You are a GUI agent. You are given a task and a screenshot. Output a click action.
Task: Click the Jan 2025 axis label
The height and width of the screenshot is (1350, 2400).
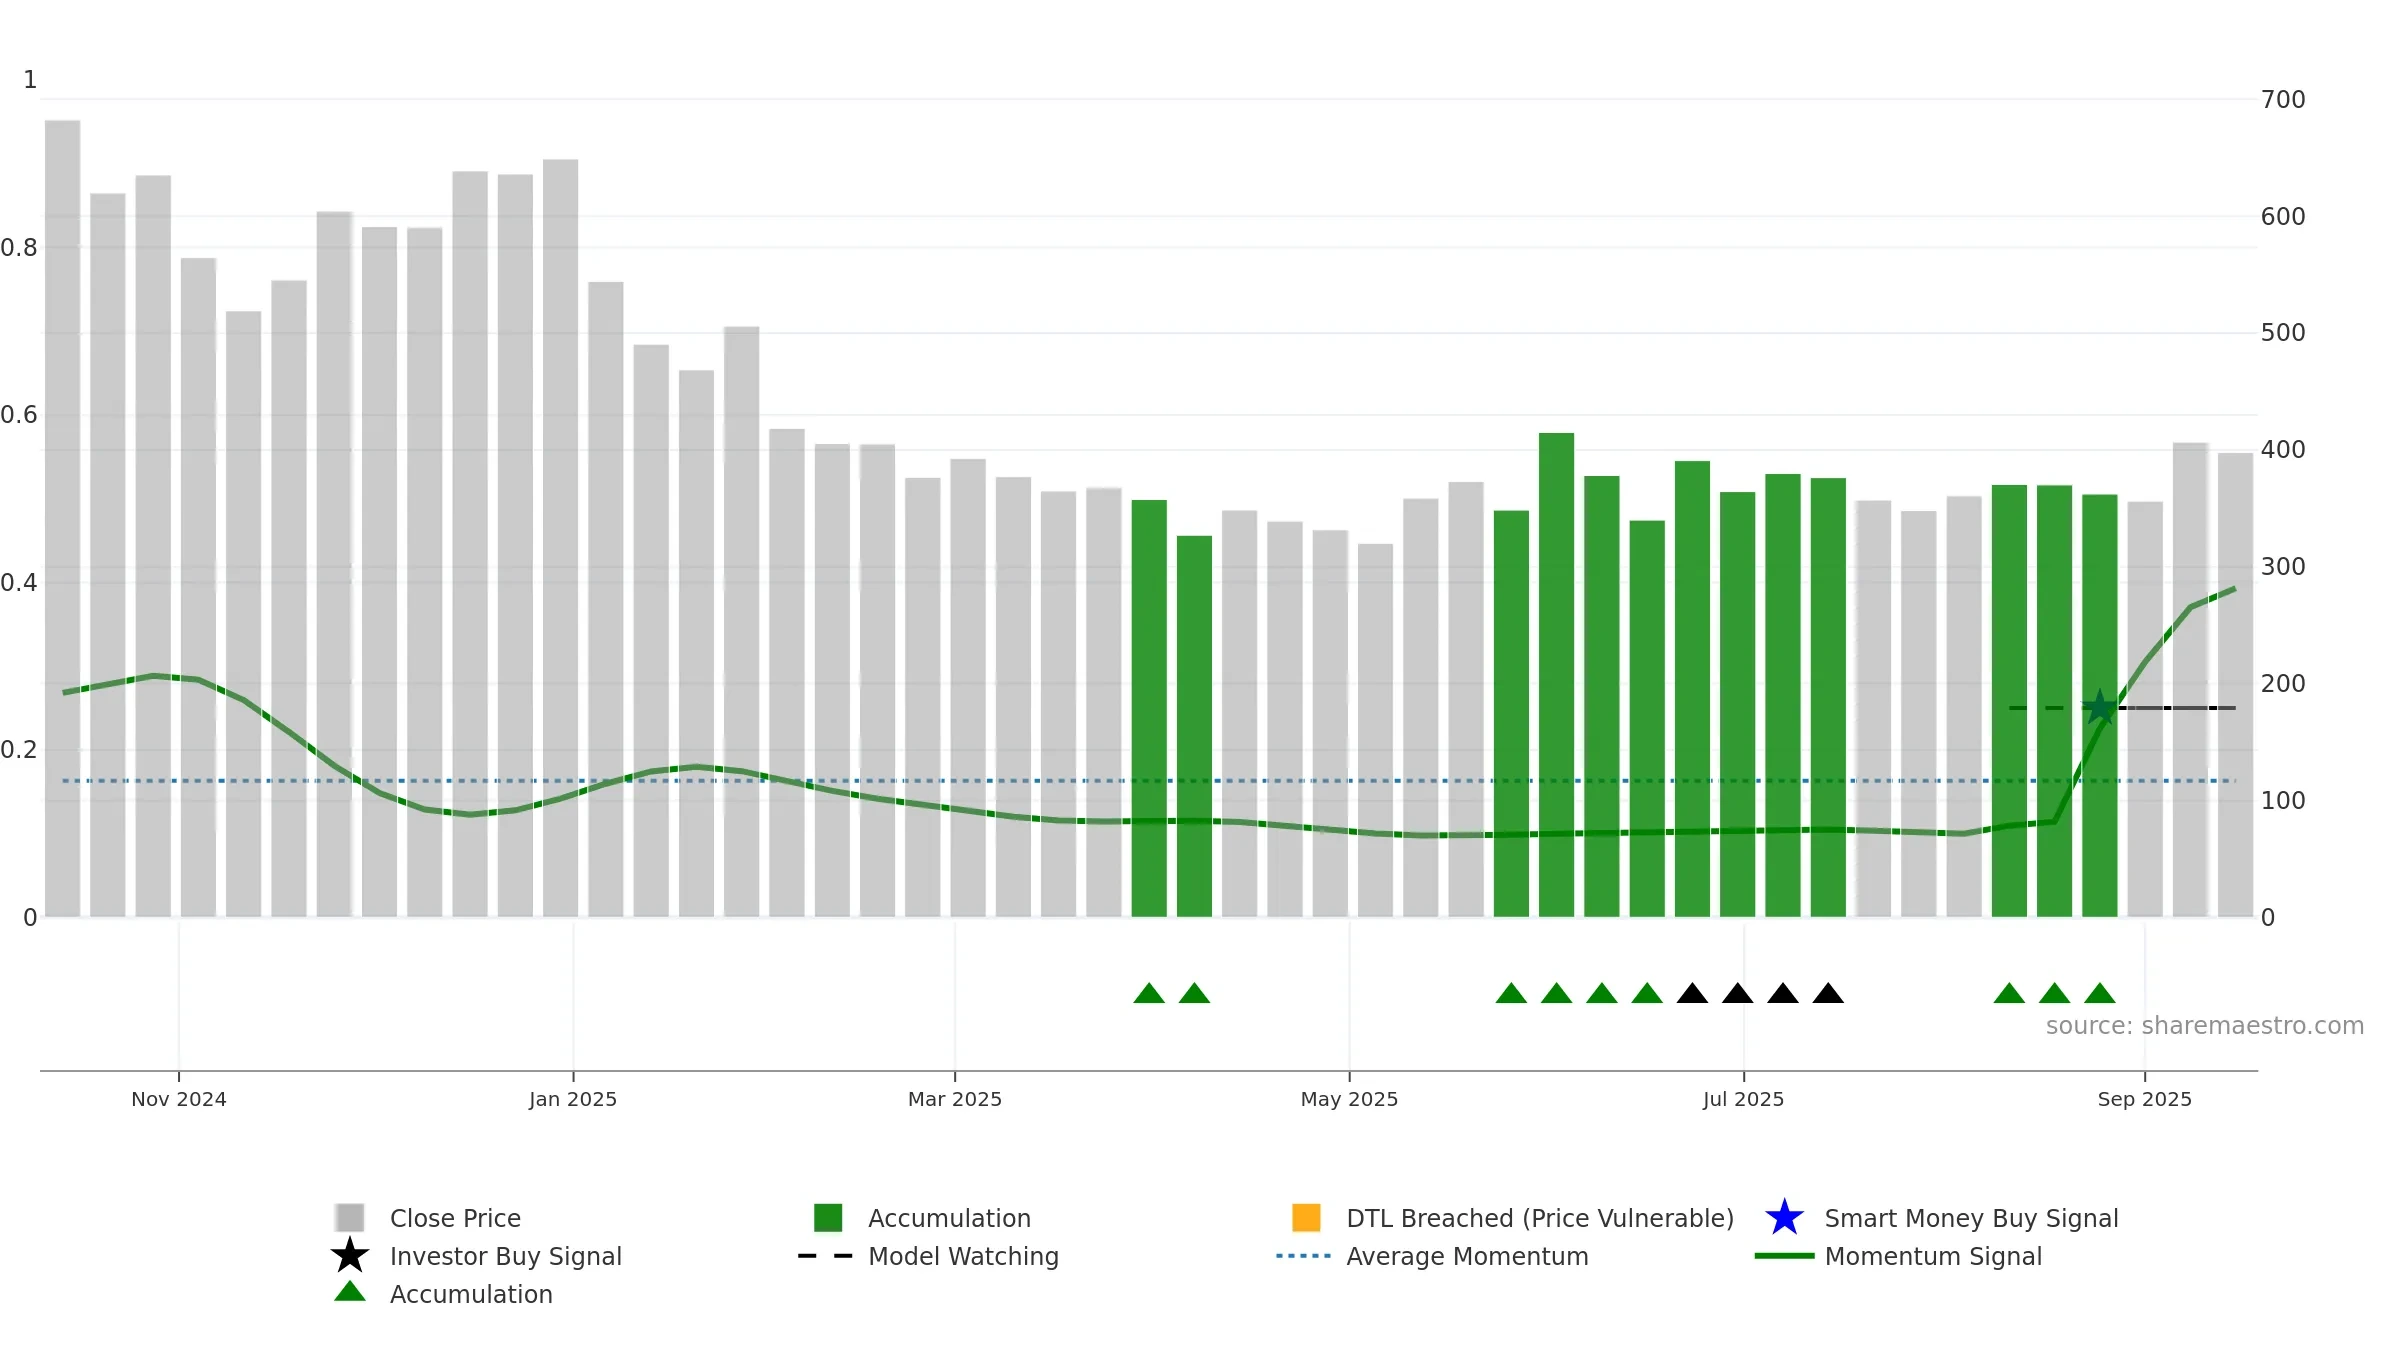573,1099
